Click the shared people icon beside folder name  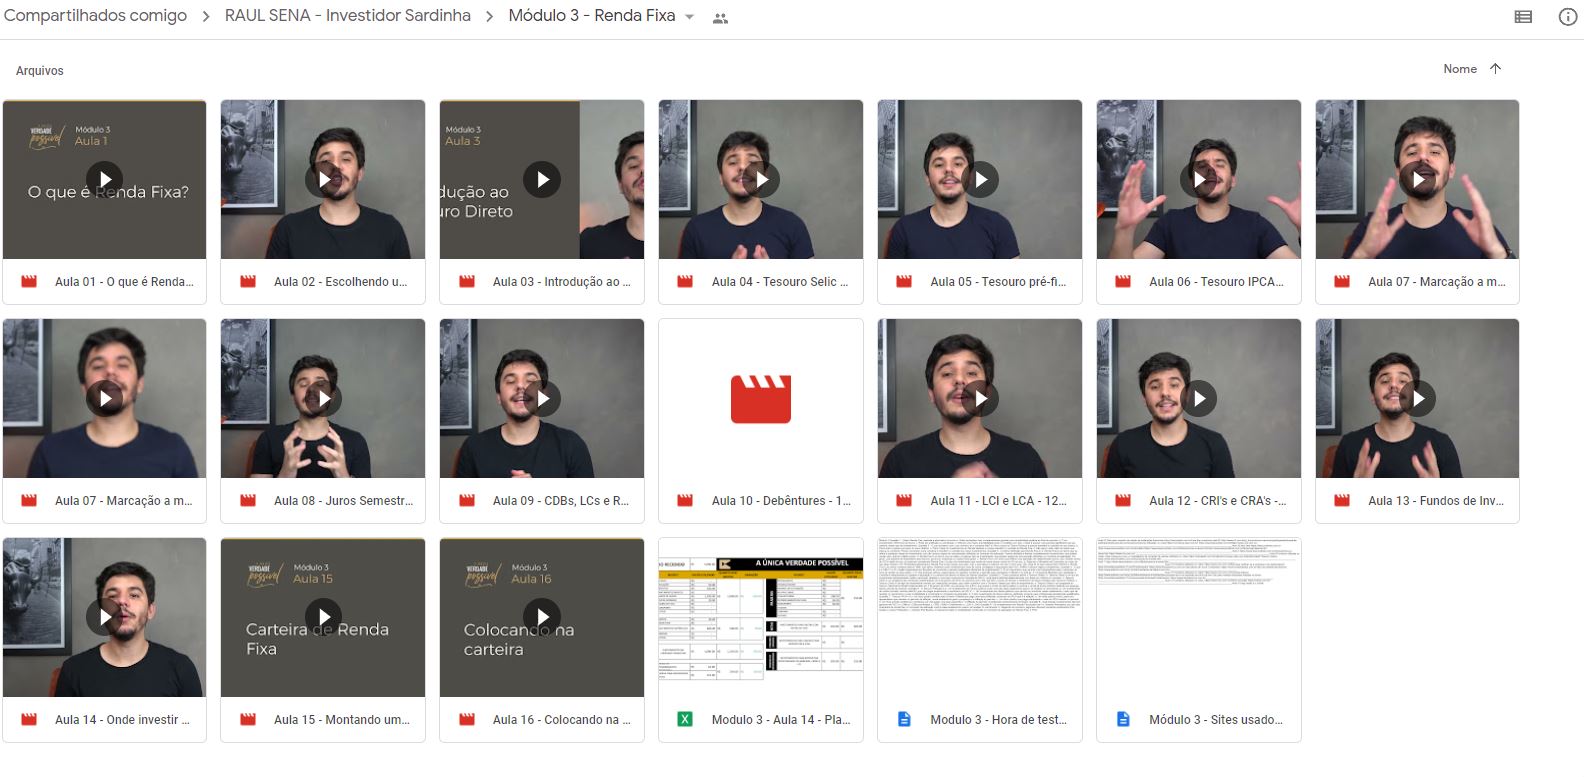point(720,18)
